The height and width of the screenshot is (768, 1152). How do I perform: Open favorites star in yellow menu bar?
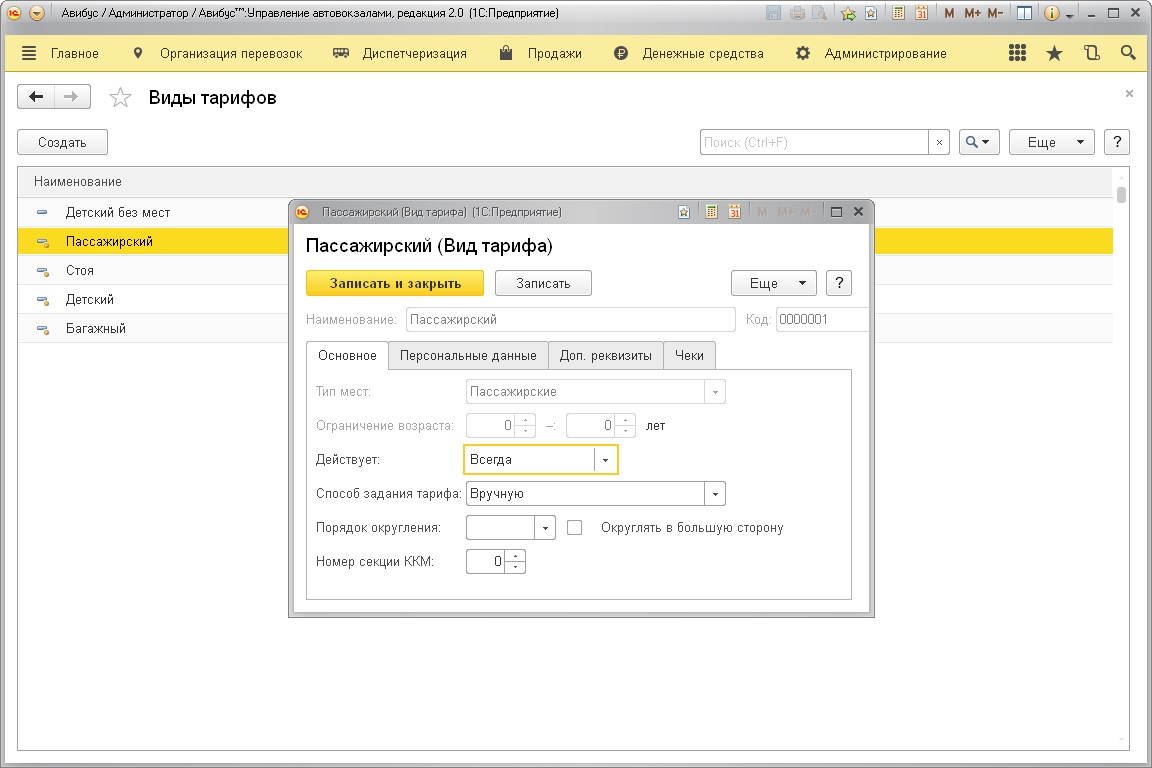point(1054,53)
